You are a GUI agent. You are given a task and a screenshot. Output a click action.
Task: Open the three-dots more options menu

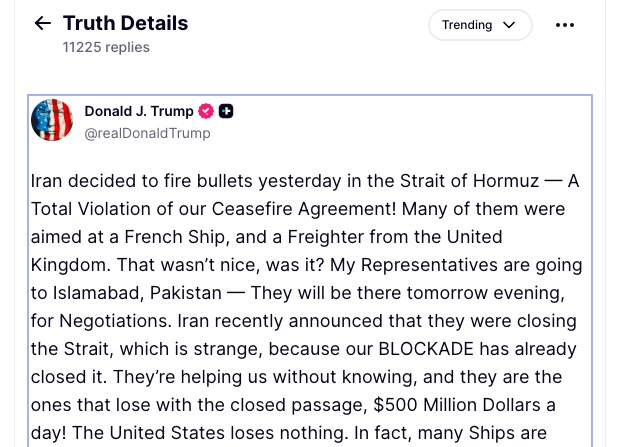click(565, 25)
